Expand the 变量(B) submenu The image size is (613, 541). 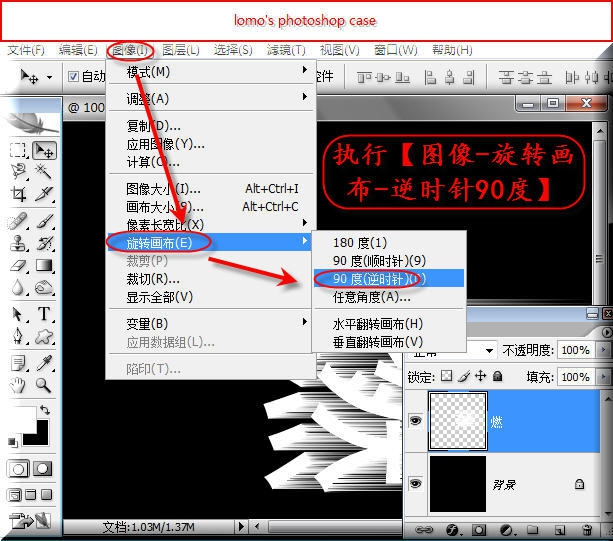pos(211,323)
